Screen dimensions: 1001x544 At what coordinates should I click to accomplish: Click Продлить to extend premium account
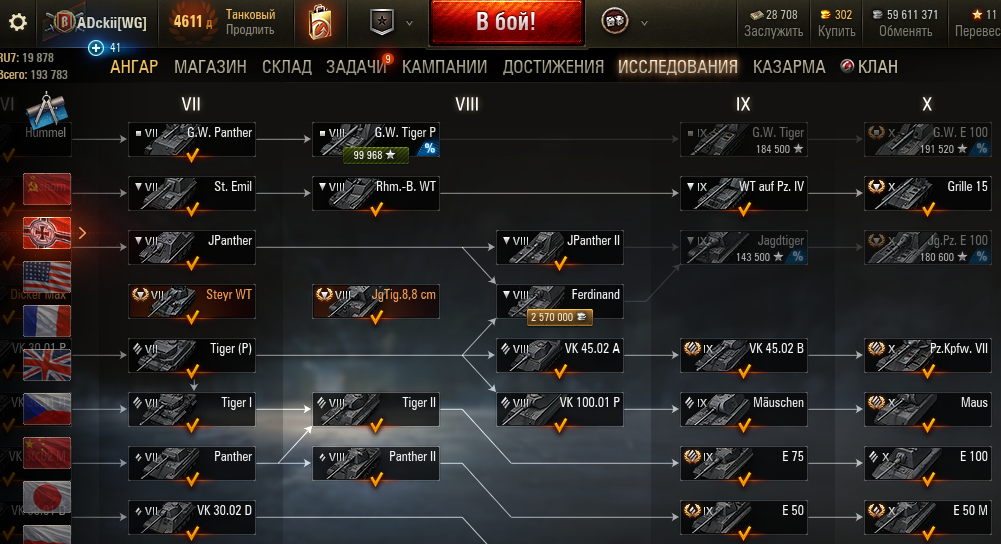click(x=250, y=30)
